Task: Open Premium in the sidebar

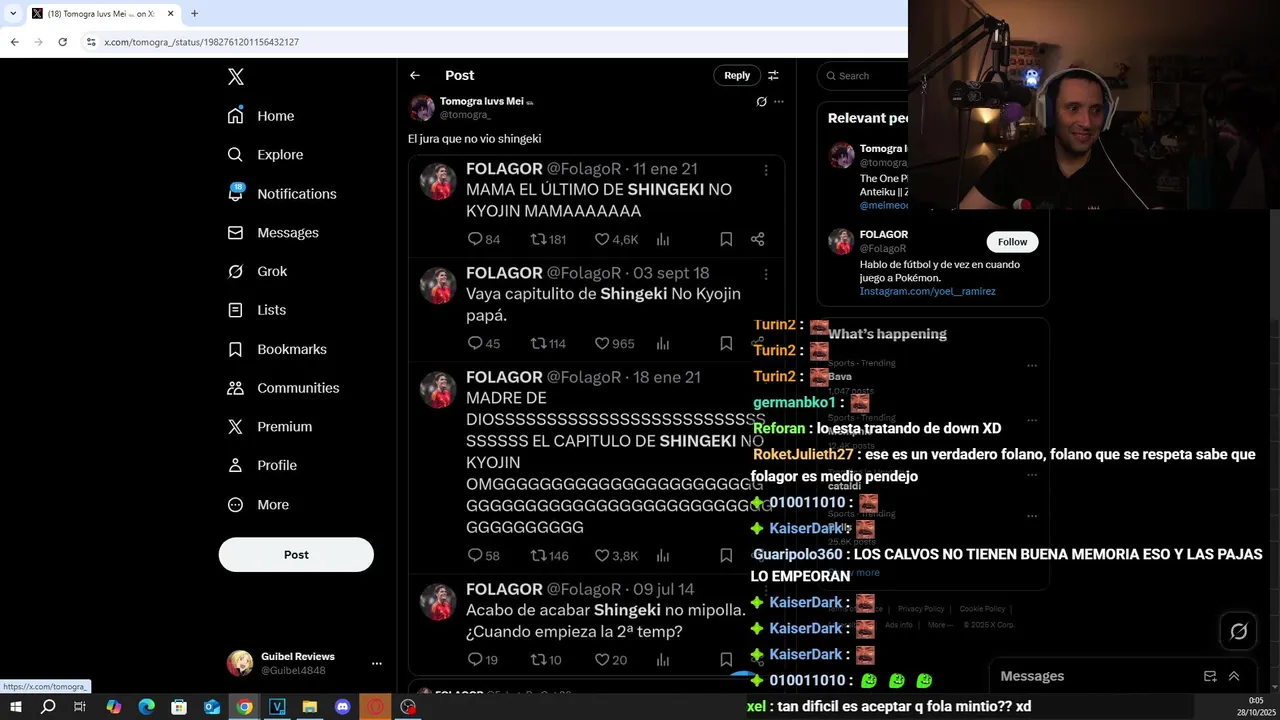Action: [270, 427]
